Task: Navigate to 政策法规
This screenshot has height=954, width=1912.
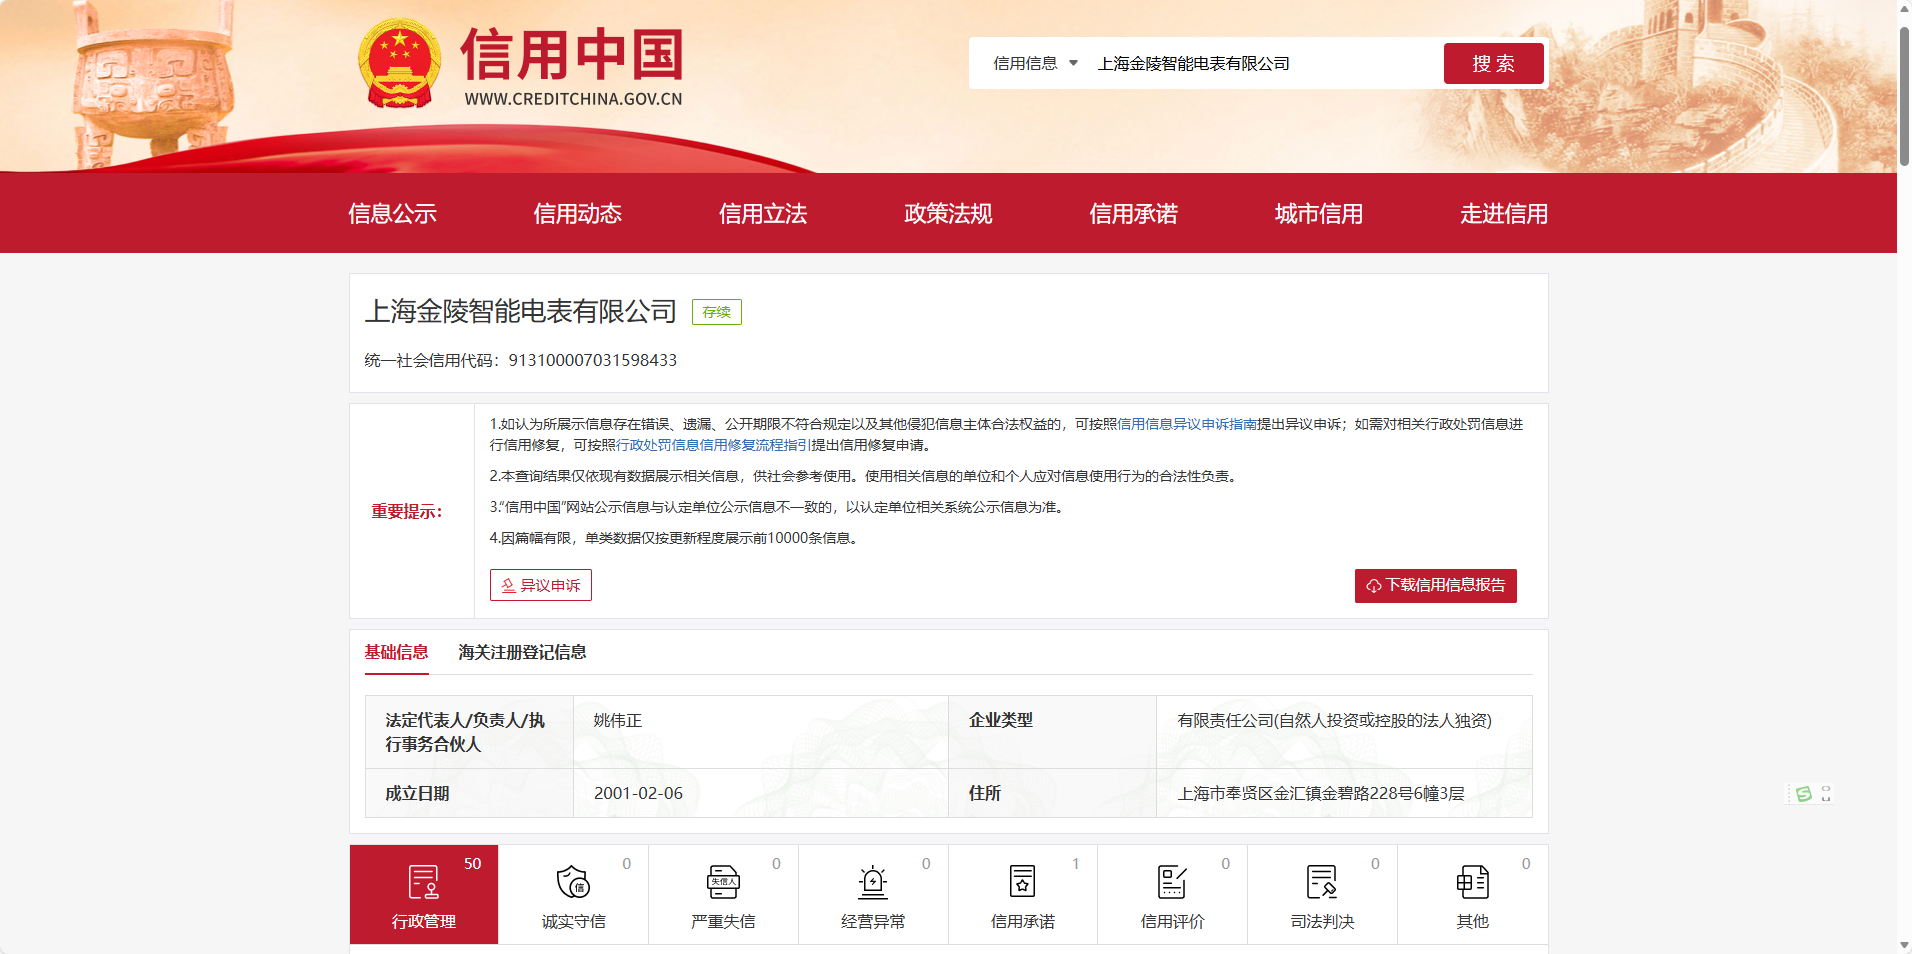Action: [948, 213]
